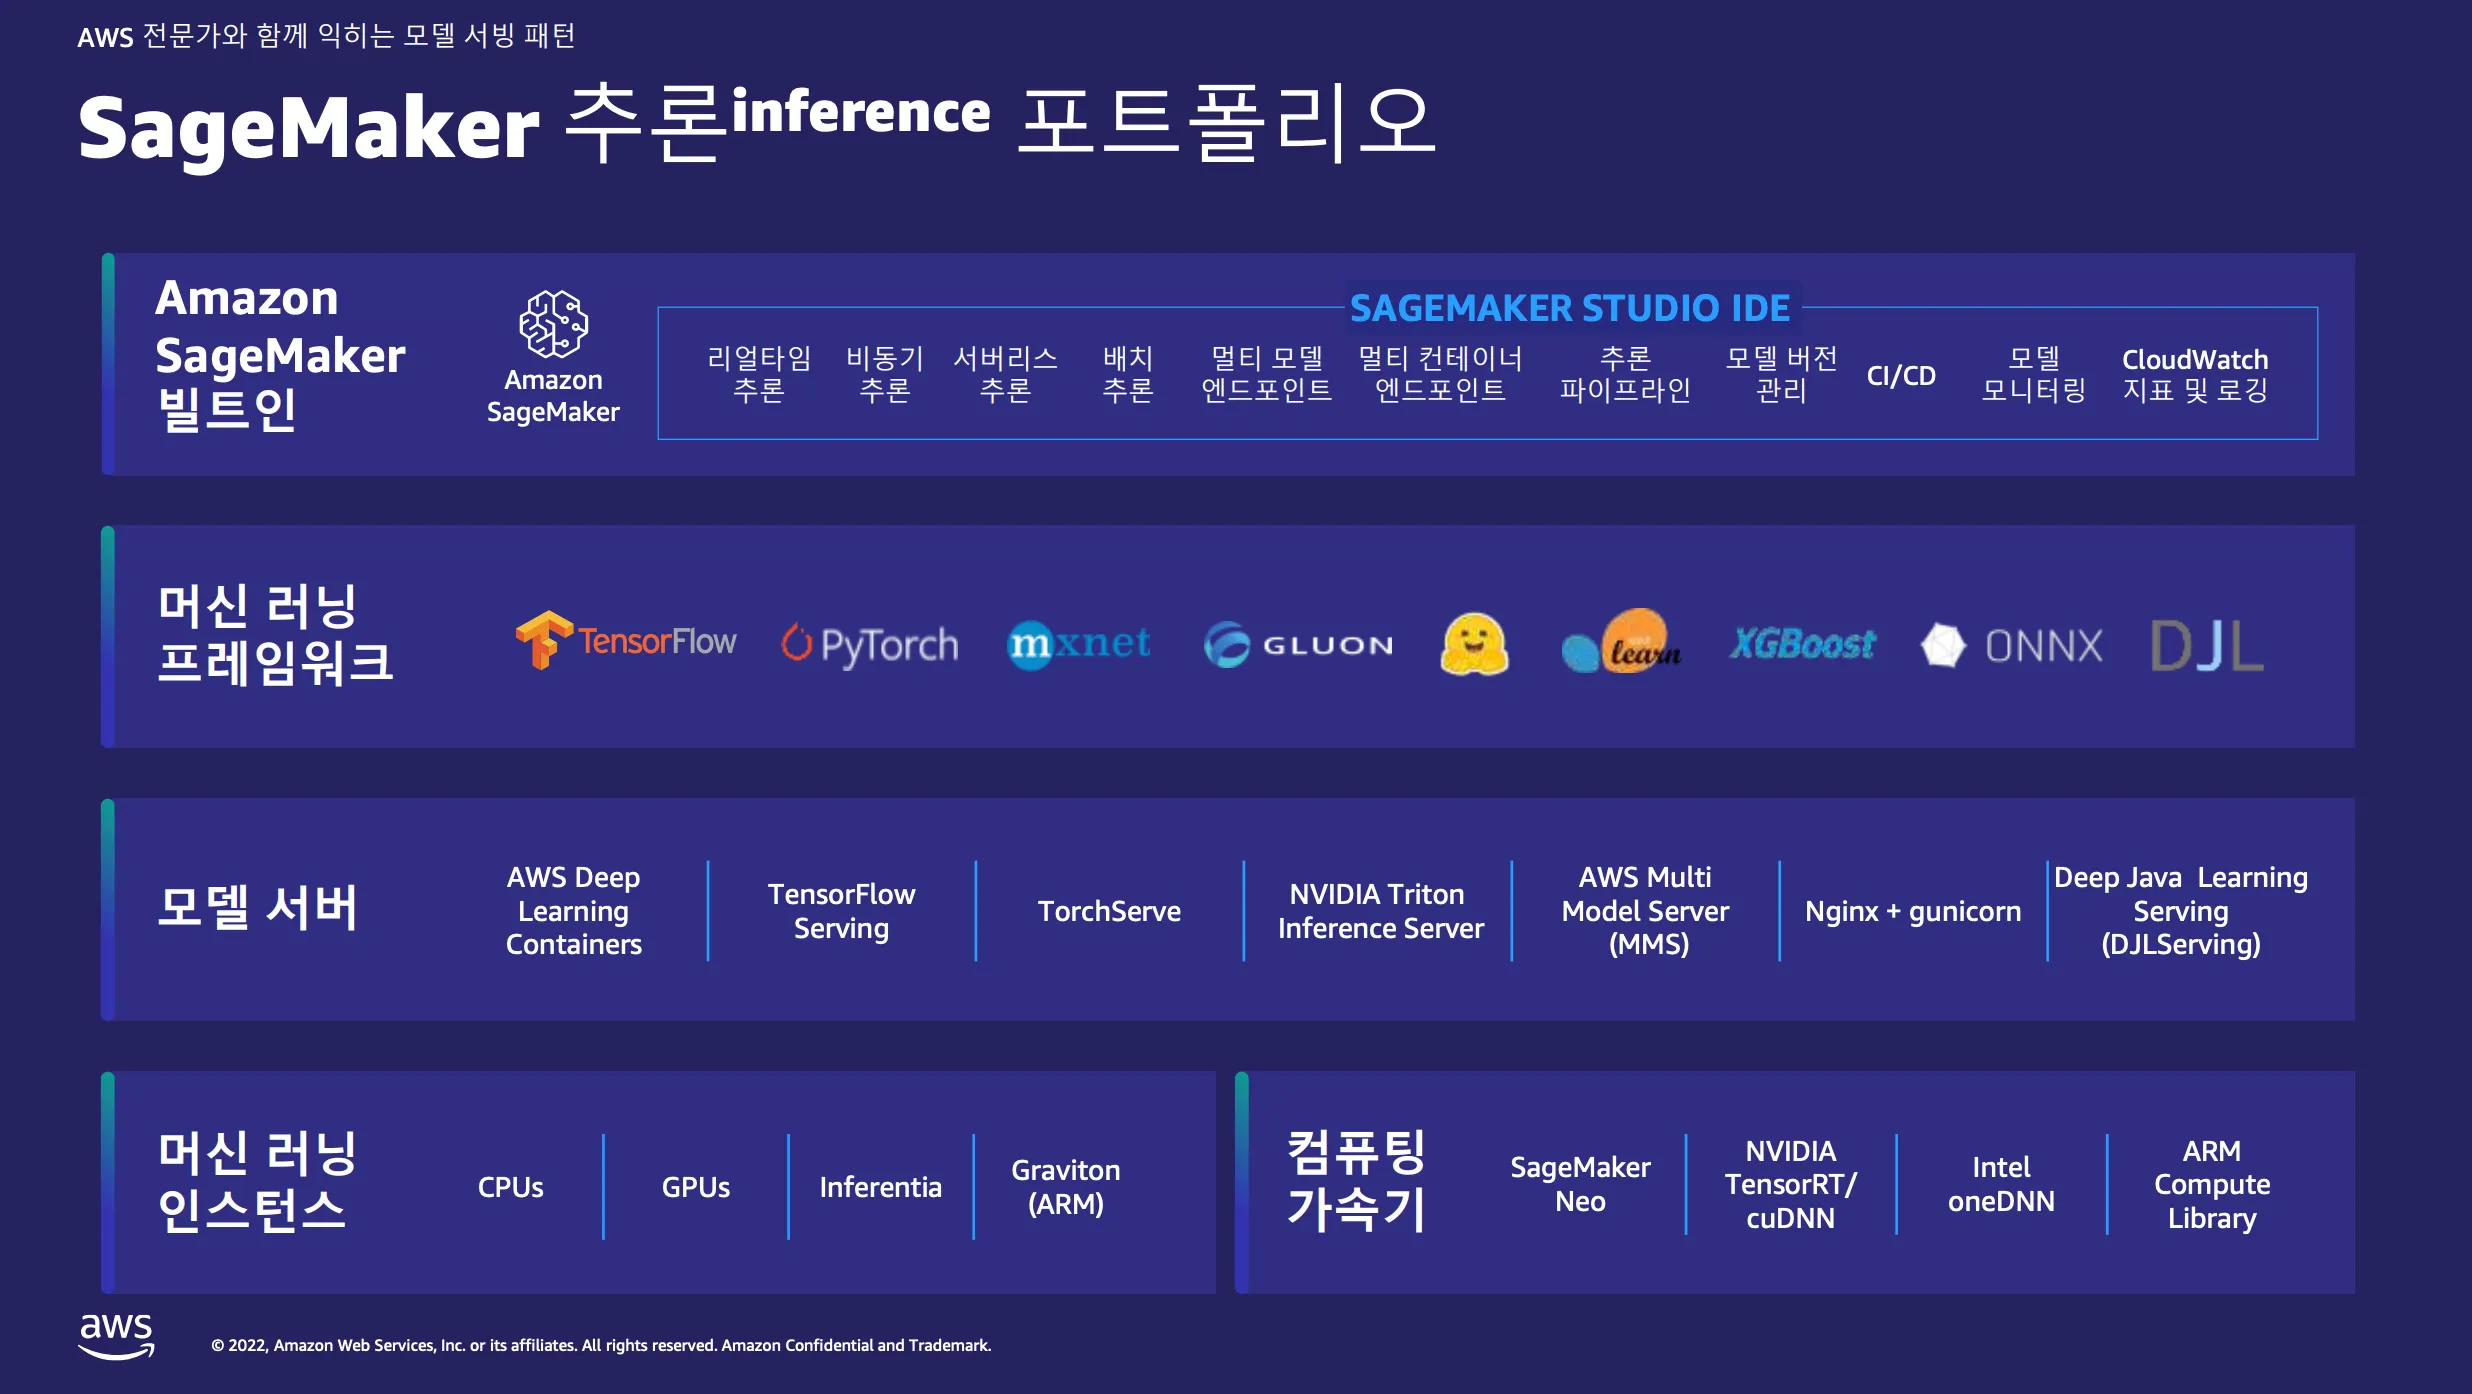Click the 모델 서버 heading
Screen dimensions: 2472x1394
(x=257, y=908)
